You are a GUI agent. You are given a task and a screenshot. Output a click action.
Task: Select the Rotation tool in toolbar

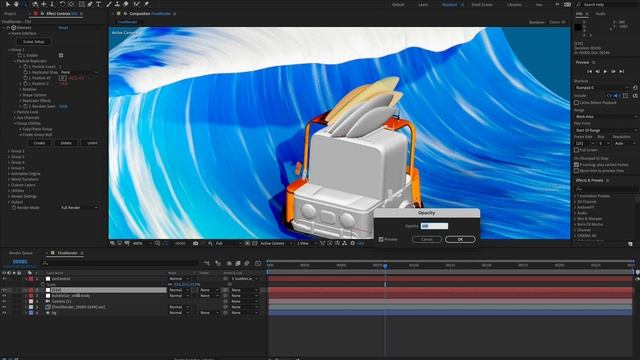click(x=62, y=4)
